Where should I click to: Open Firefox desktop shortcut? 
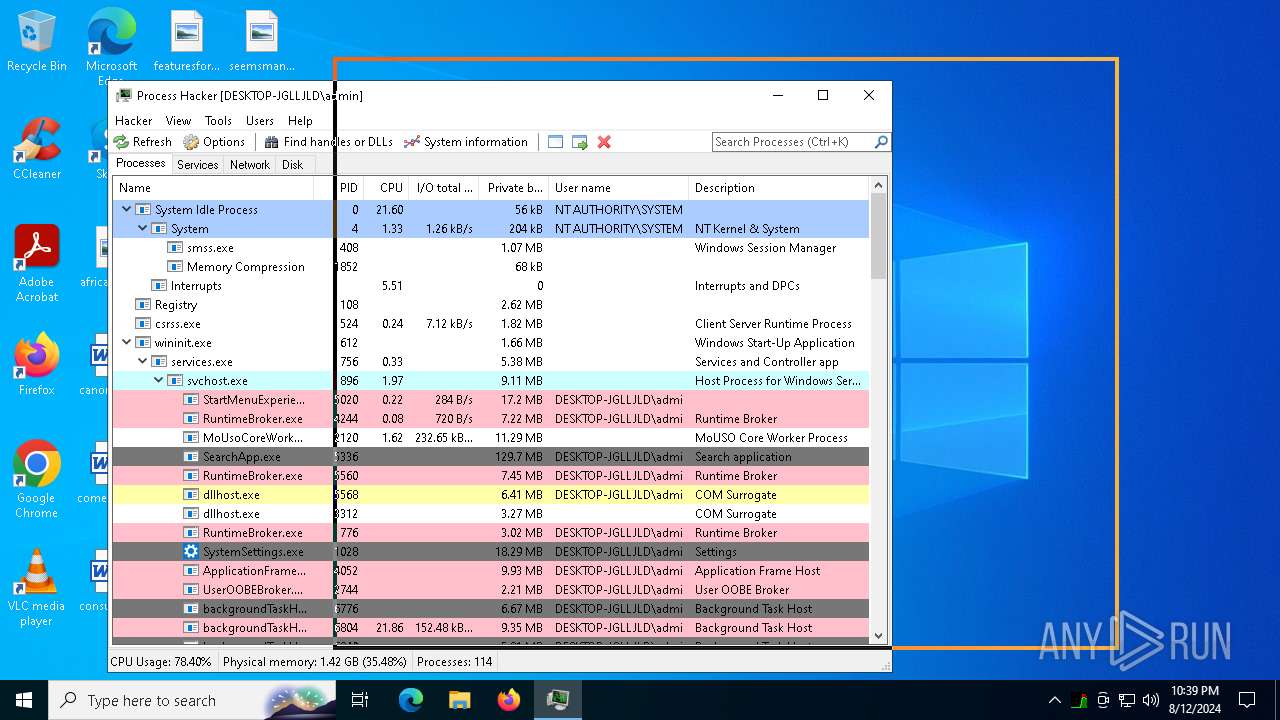click(37, 365)
